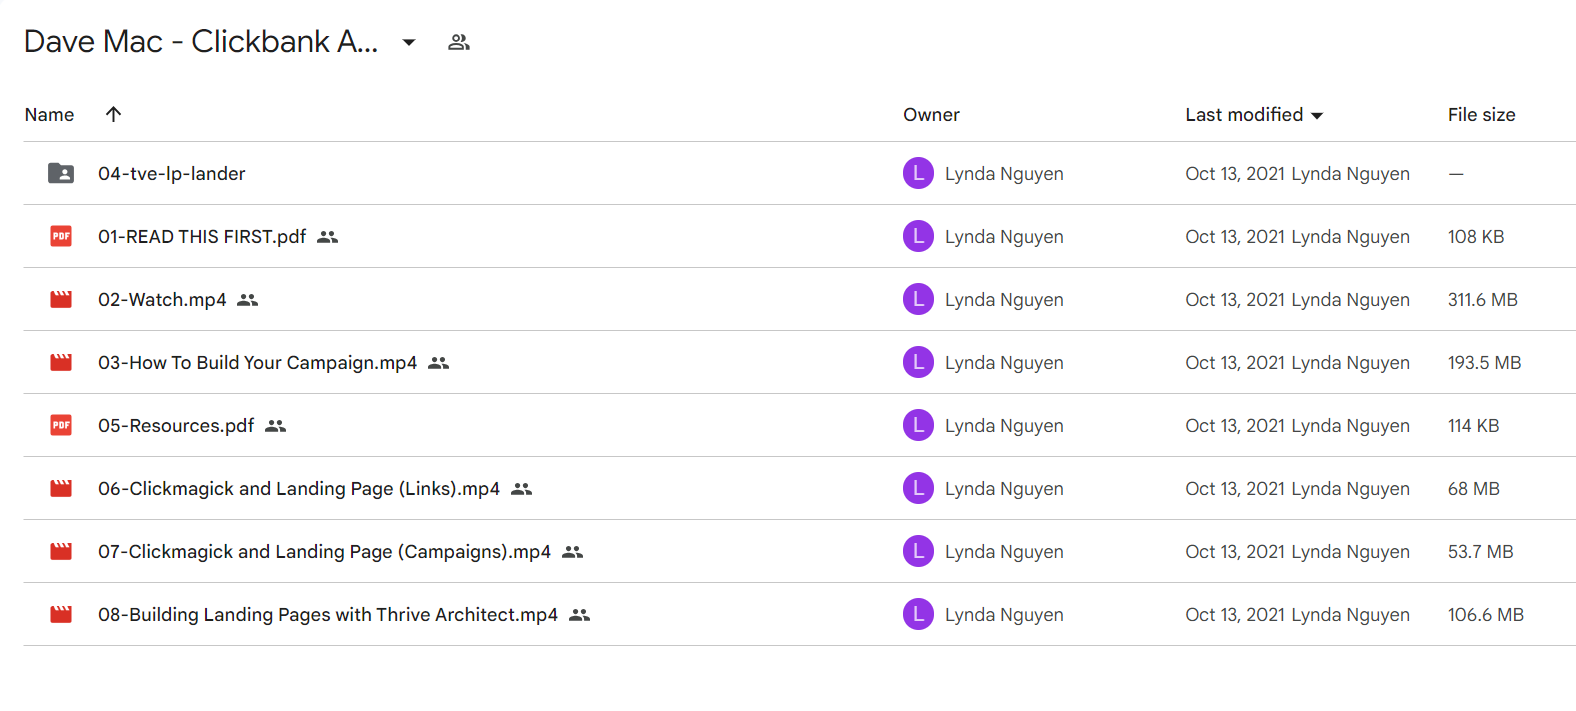Click owner name Lynda Nguyen for 02-Watch.mp4

click(x=1004, y=300)
